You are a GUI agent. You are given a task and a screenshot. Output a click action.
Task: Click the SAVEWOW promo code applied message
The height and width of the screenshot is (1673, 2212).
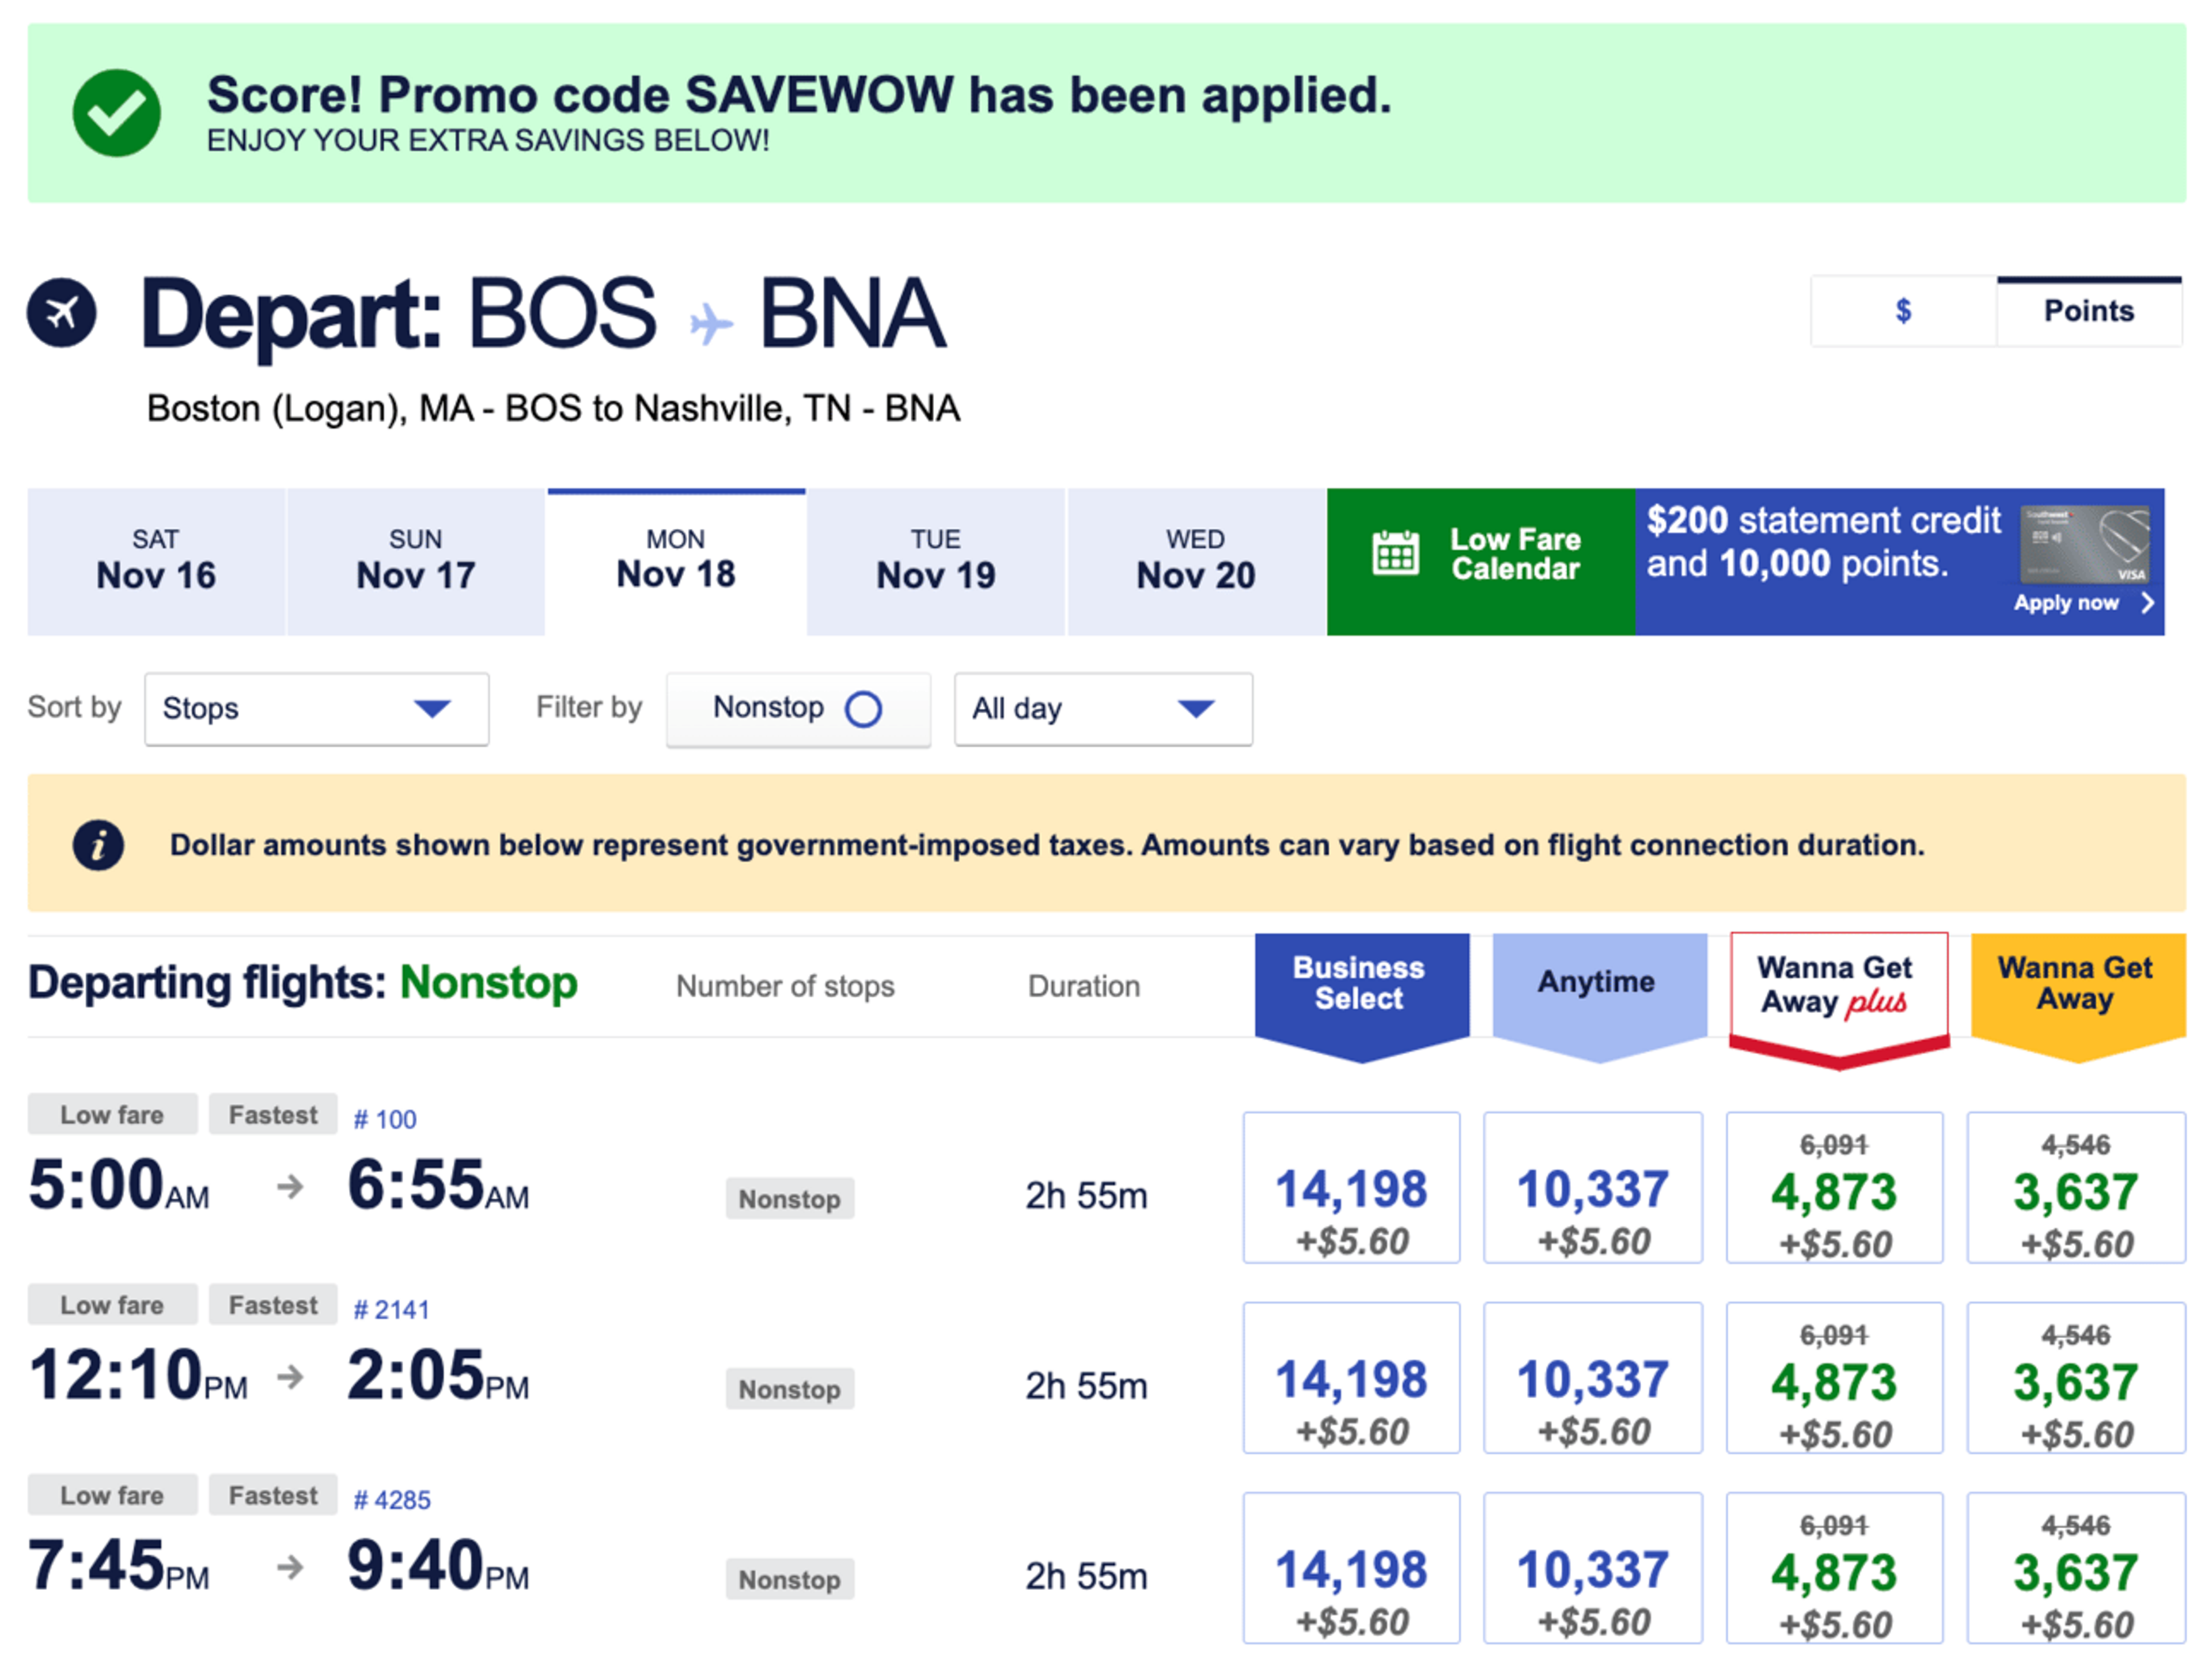(799, 95)
